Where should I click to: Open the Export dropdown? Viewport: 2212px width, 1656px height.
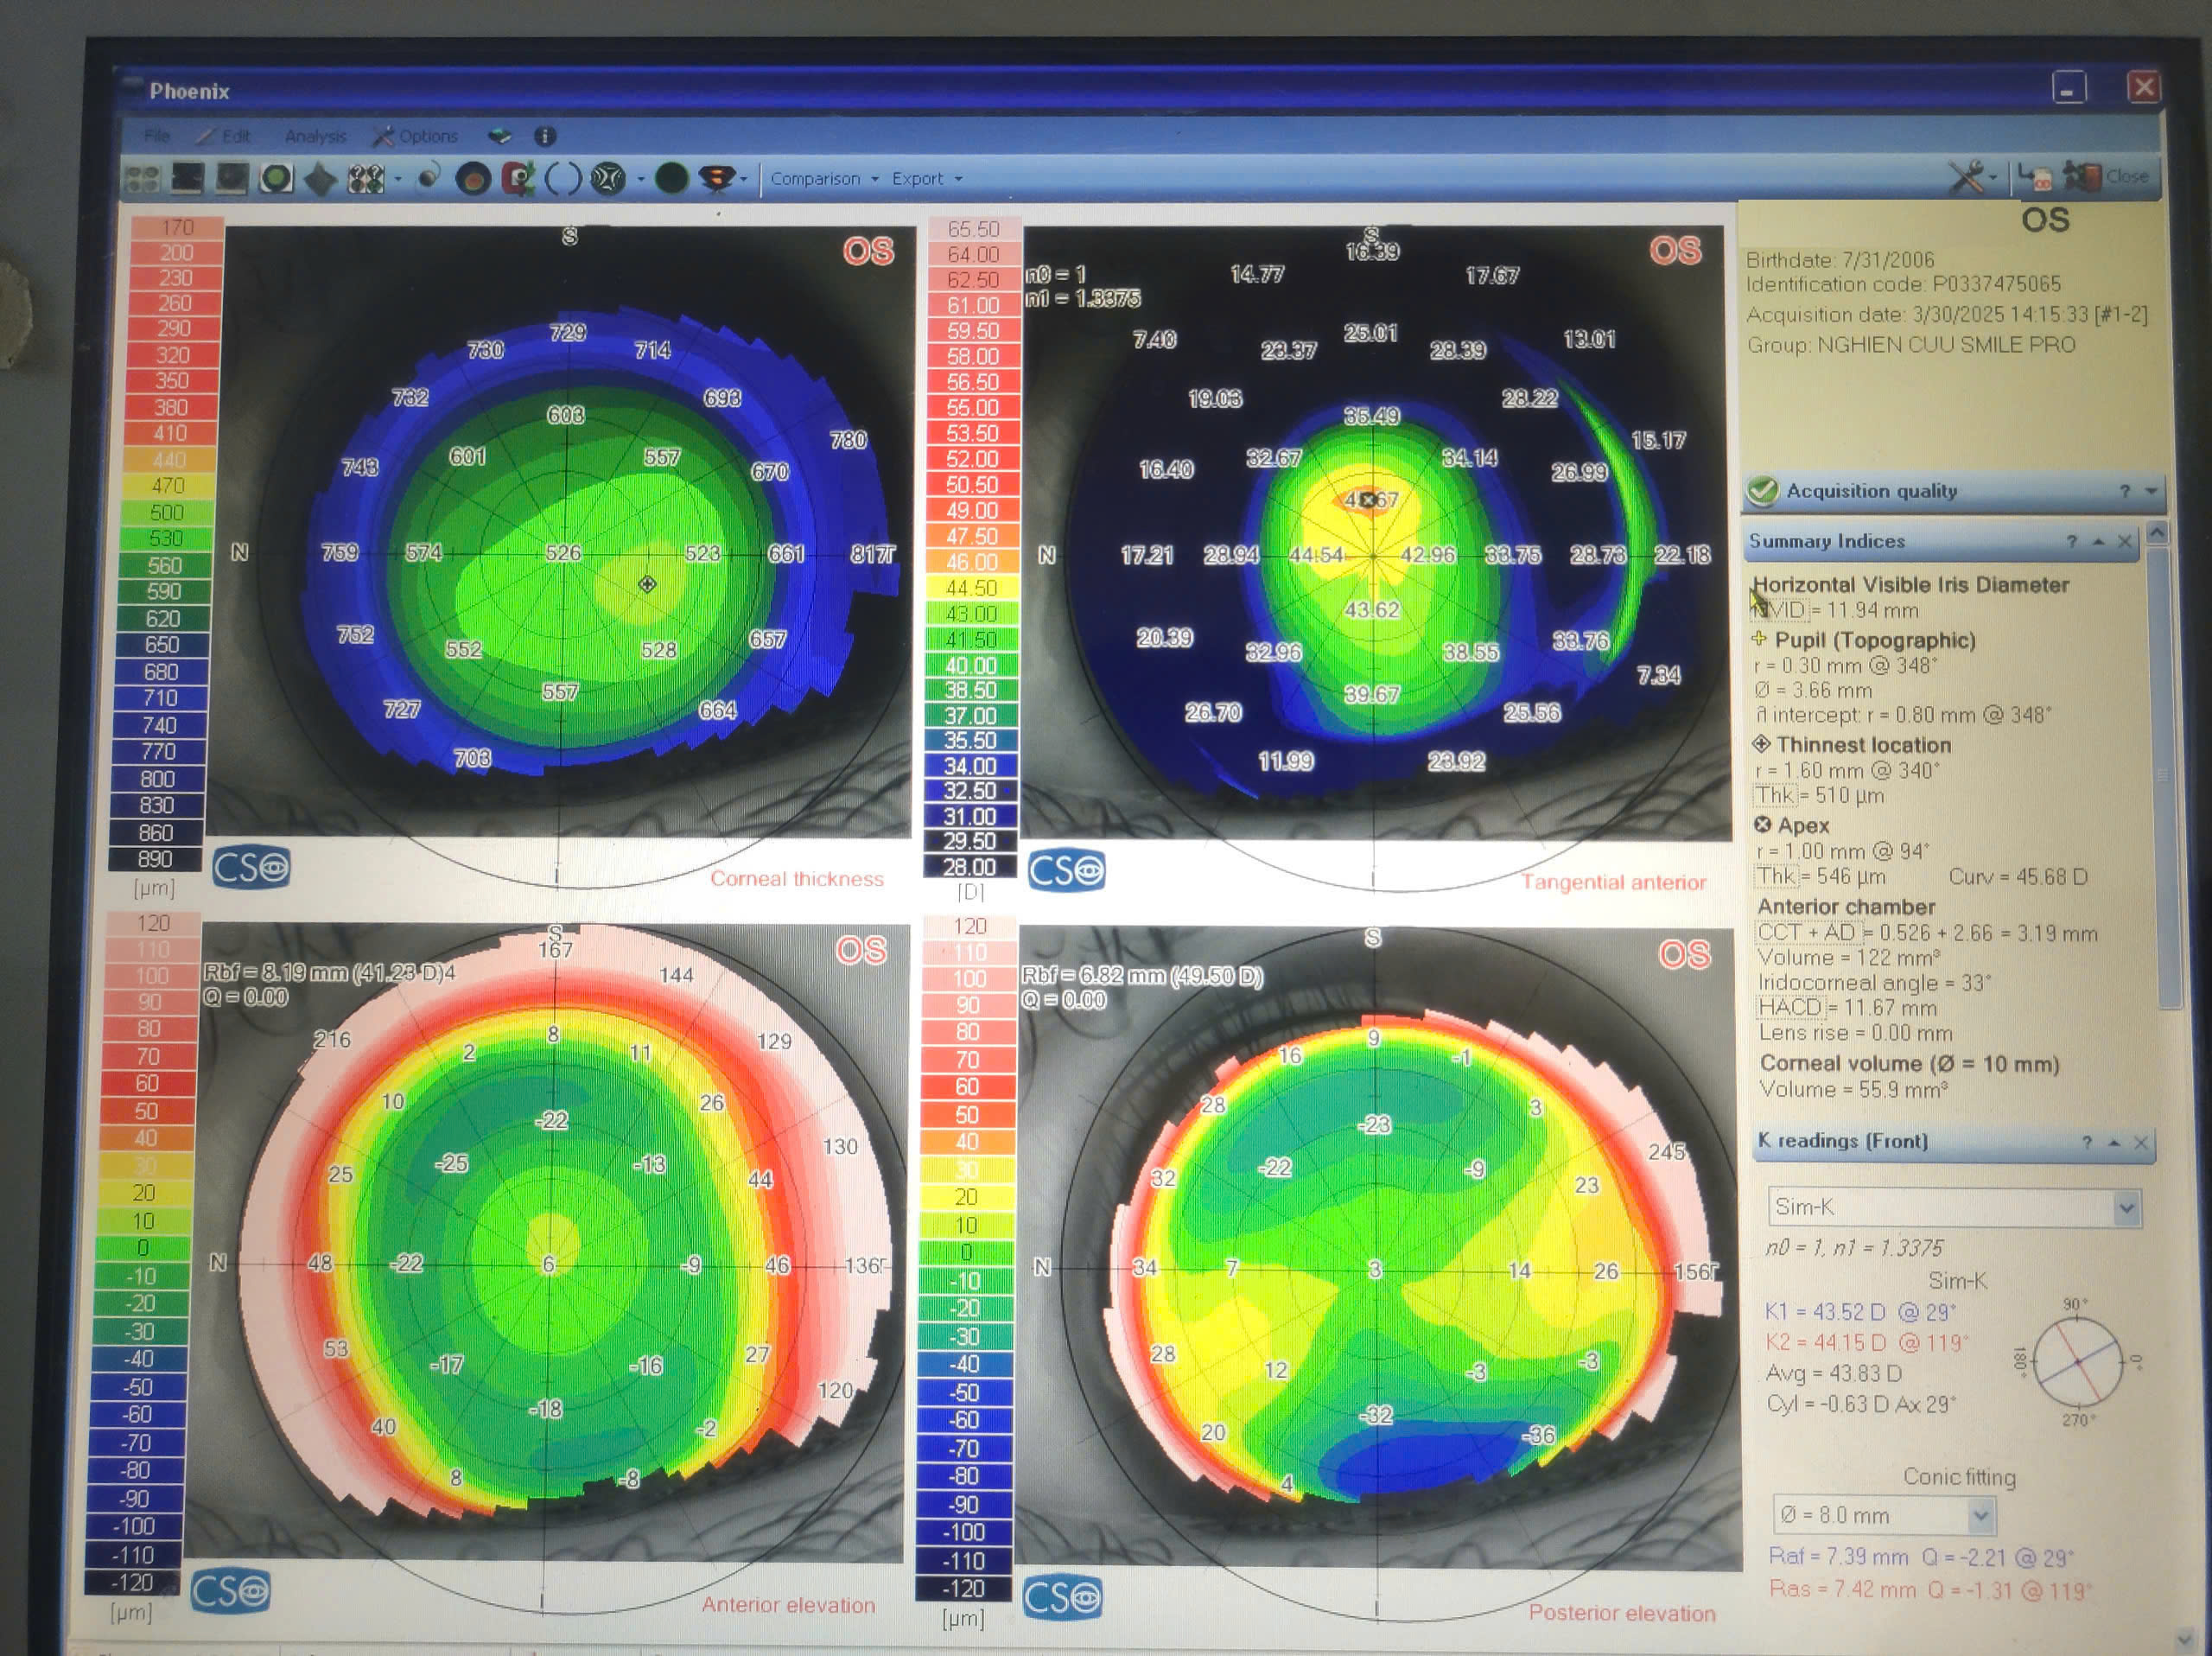[x=927, y=179]
